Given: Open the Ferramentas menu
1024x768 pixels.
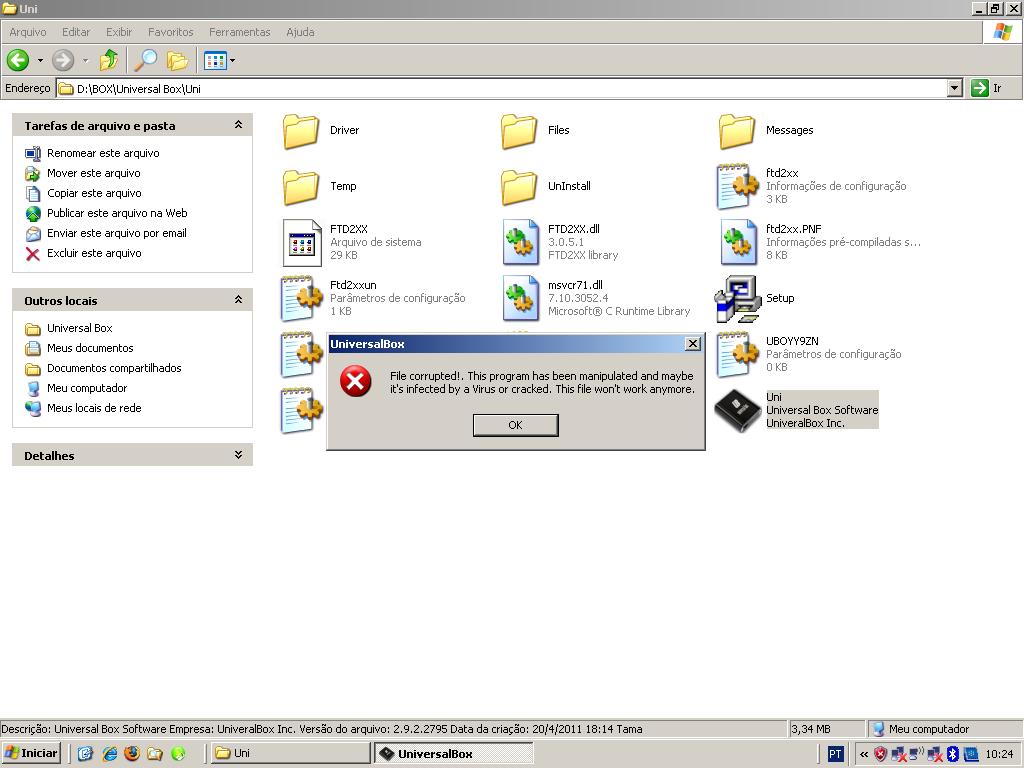Looking at the screenshot, I should (239, 32).
